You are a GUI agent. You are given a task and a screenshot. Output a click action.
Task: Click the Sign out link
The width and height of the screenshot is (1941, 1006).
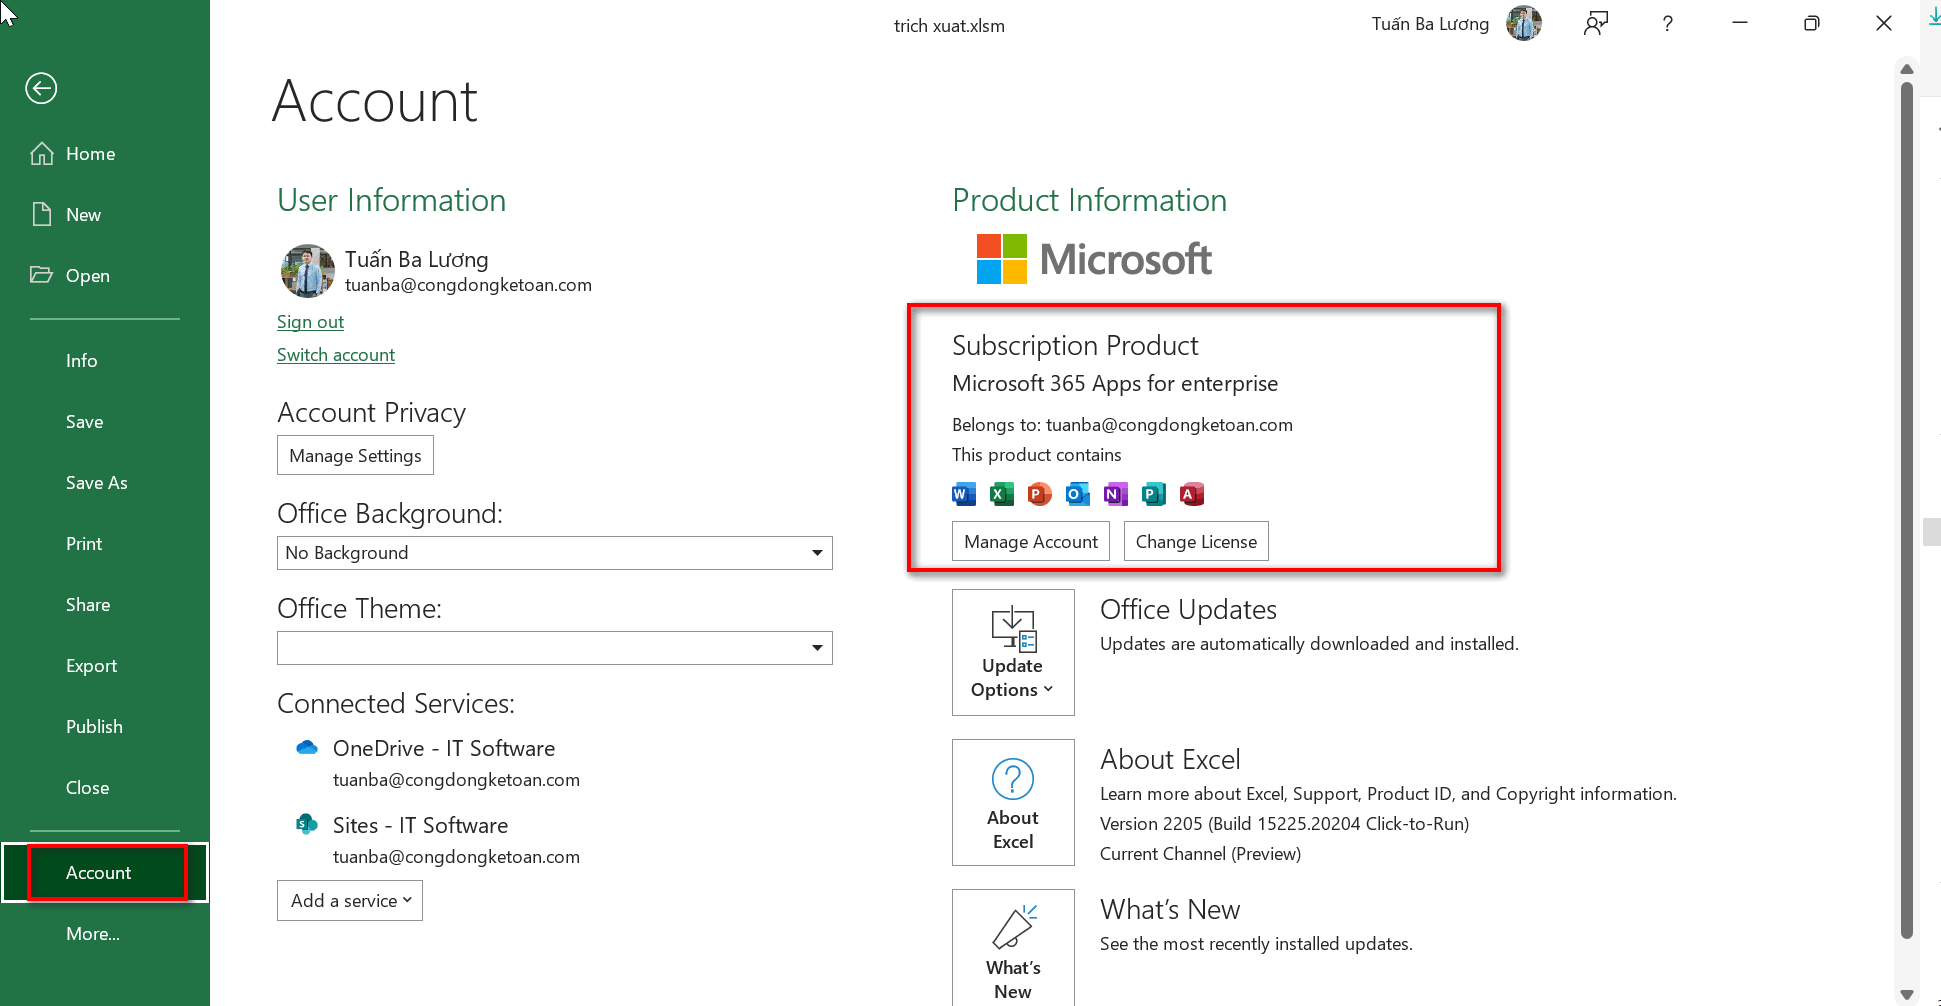(x=310, y=322)
